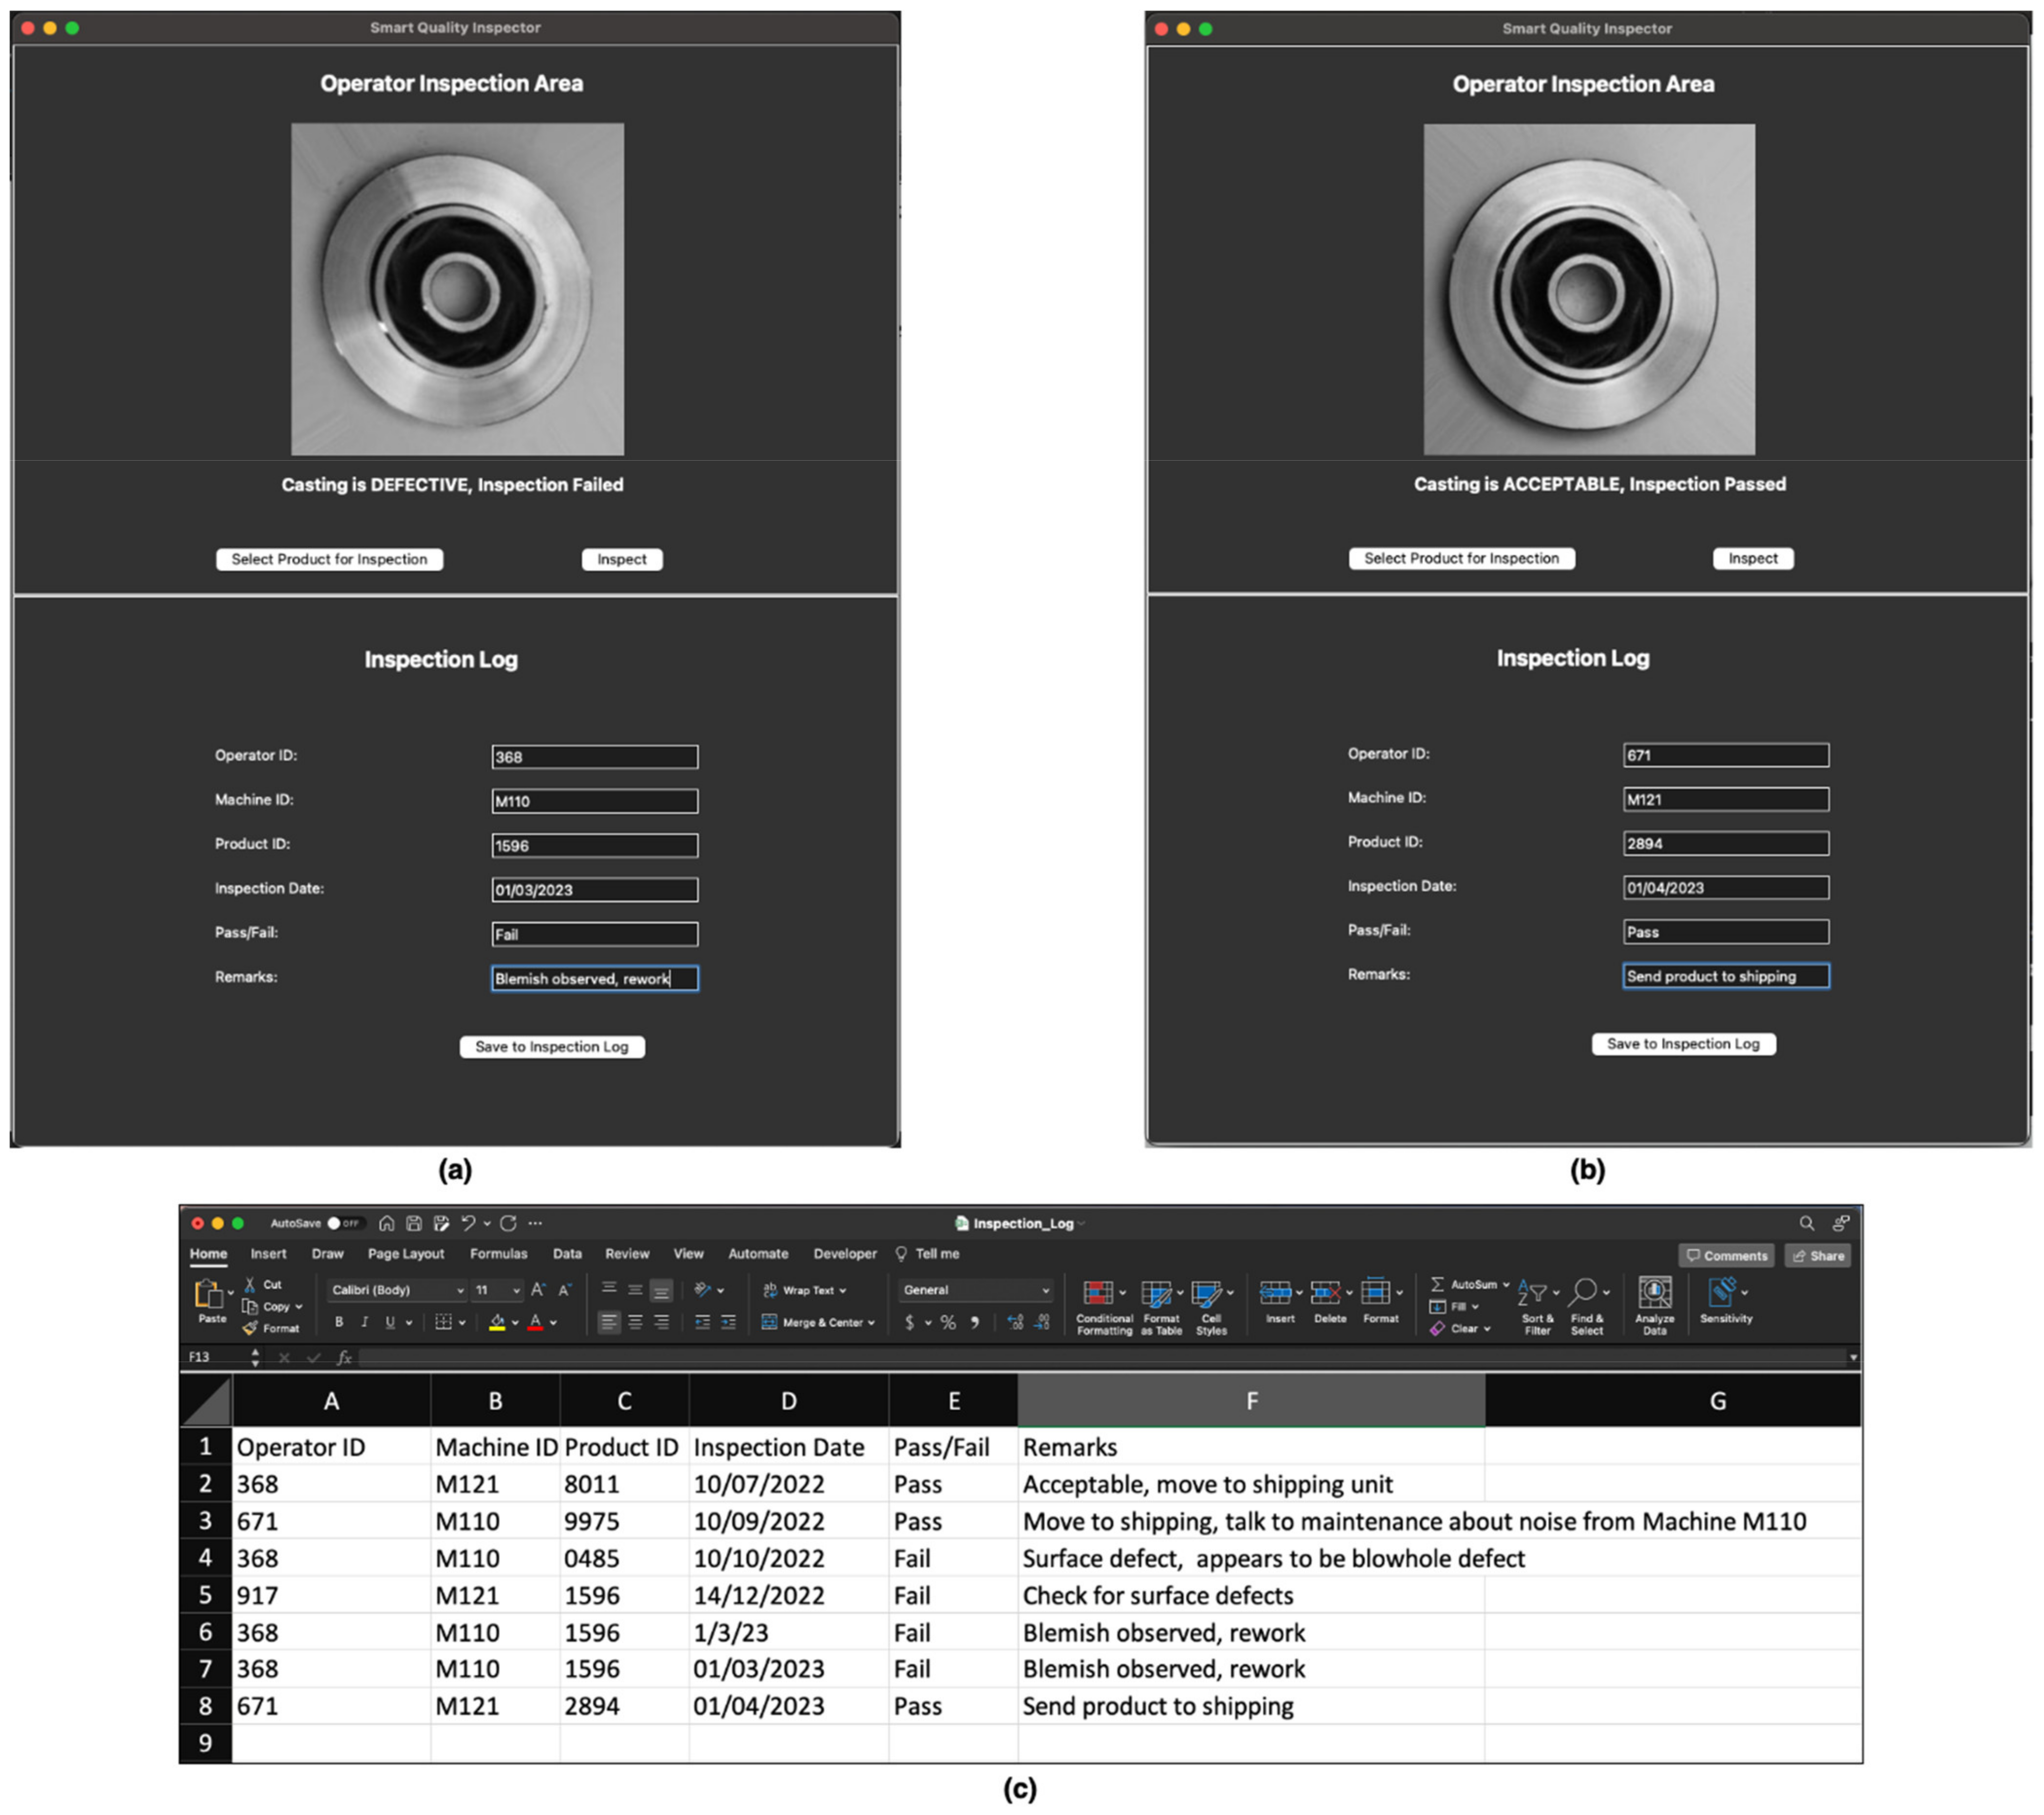2044x1815 pixels.
Task: Toggle Italic formatting in the ribbon
Action: pyautogui.click(x=364, y=1322)
